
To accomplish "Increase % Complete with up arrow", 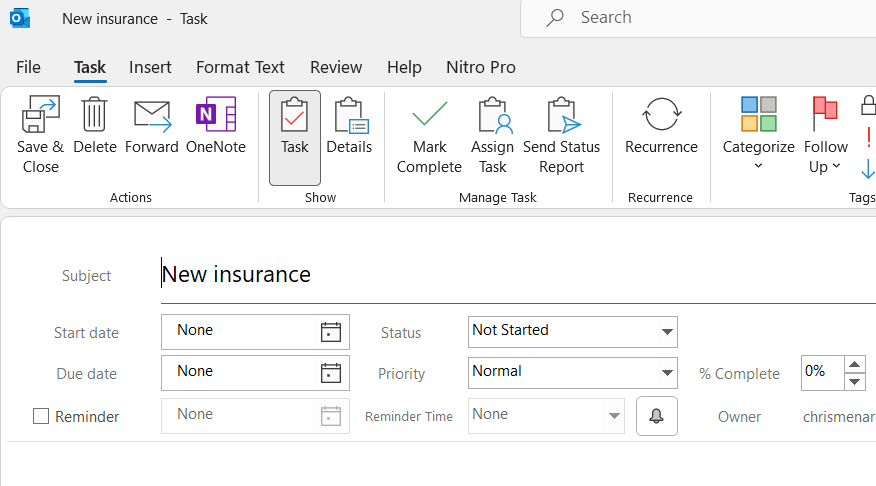I will (854, 365).
